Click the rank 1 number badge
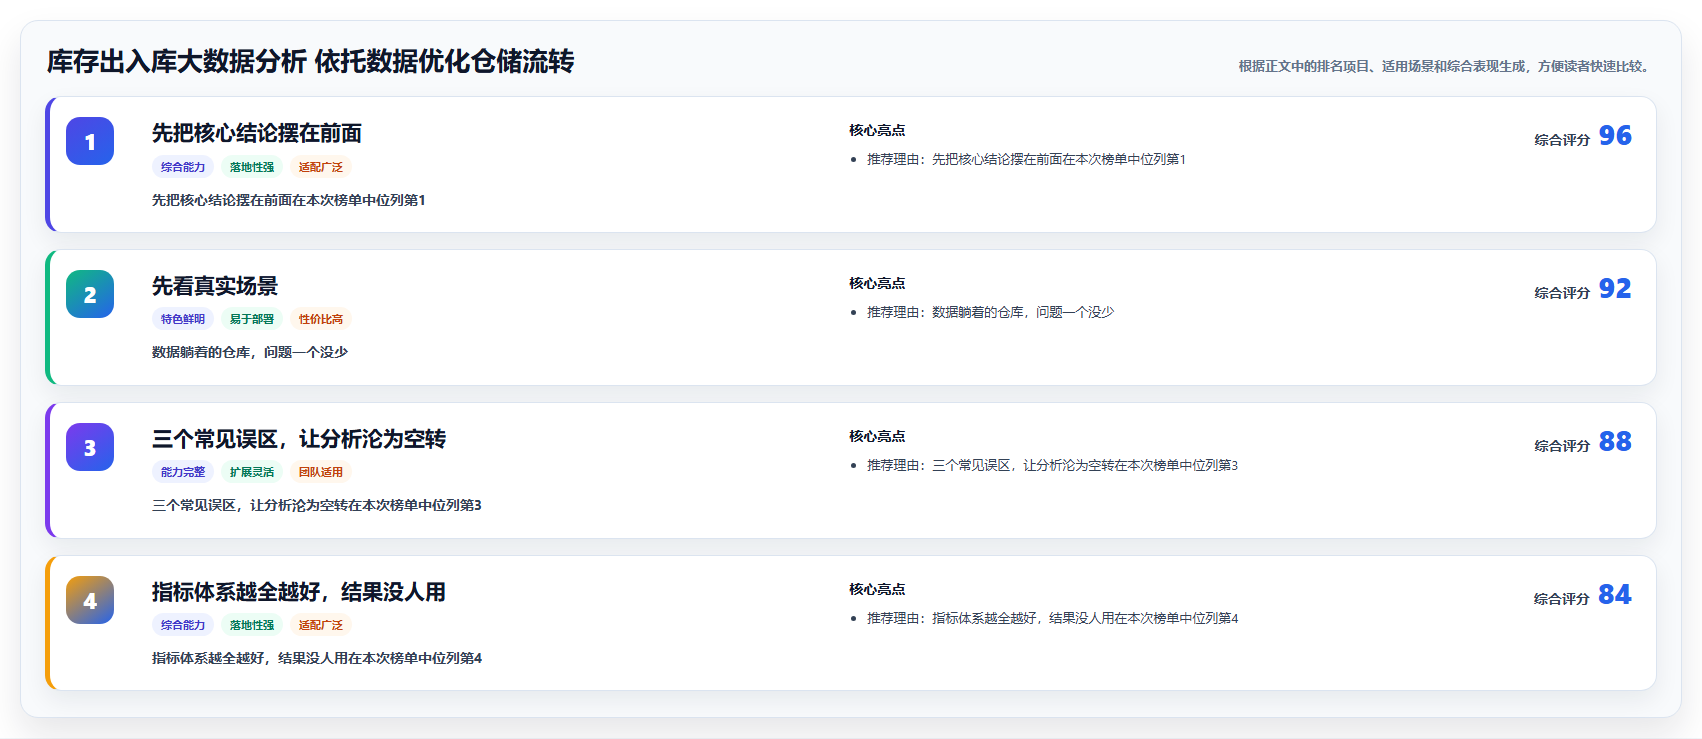 [x=90, y=141]
